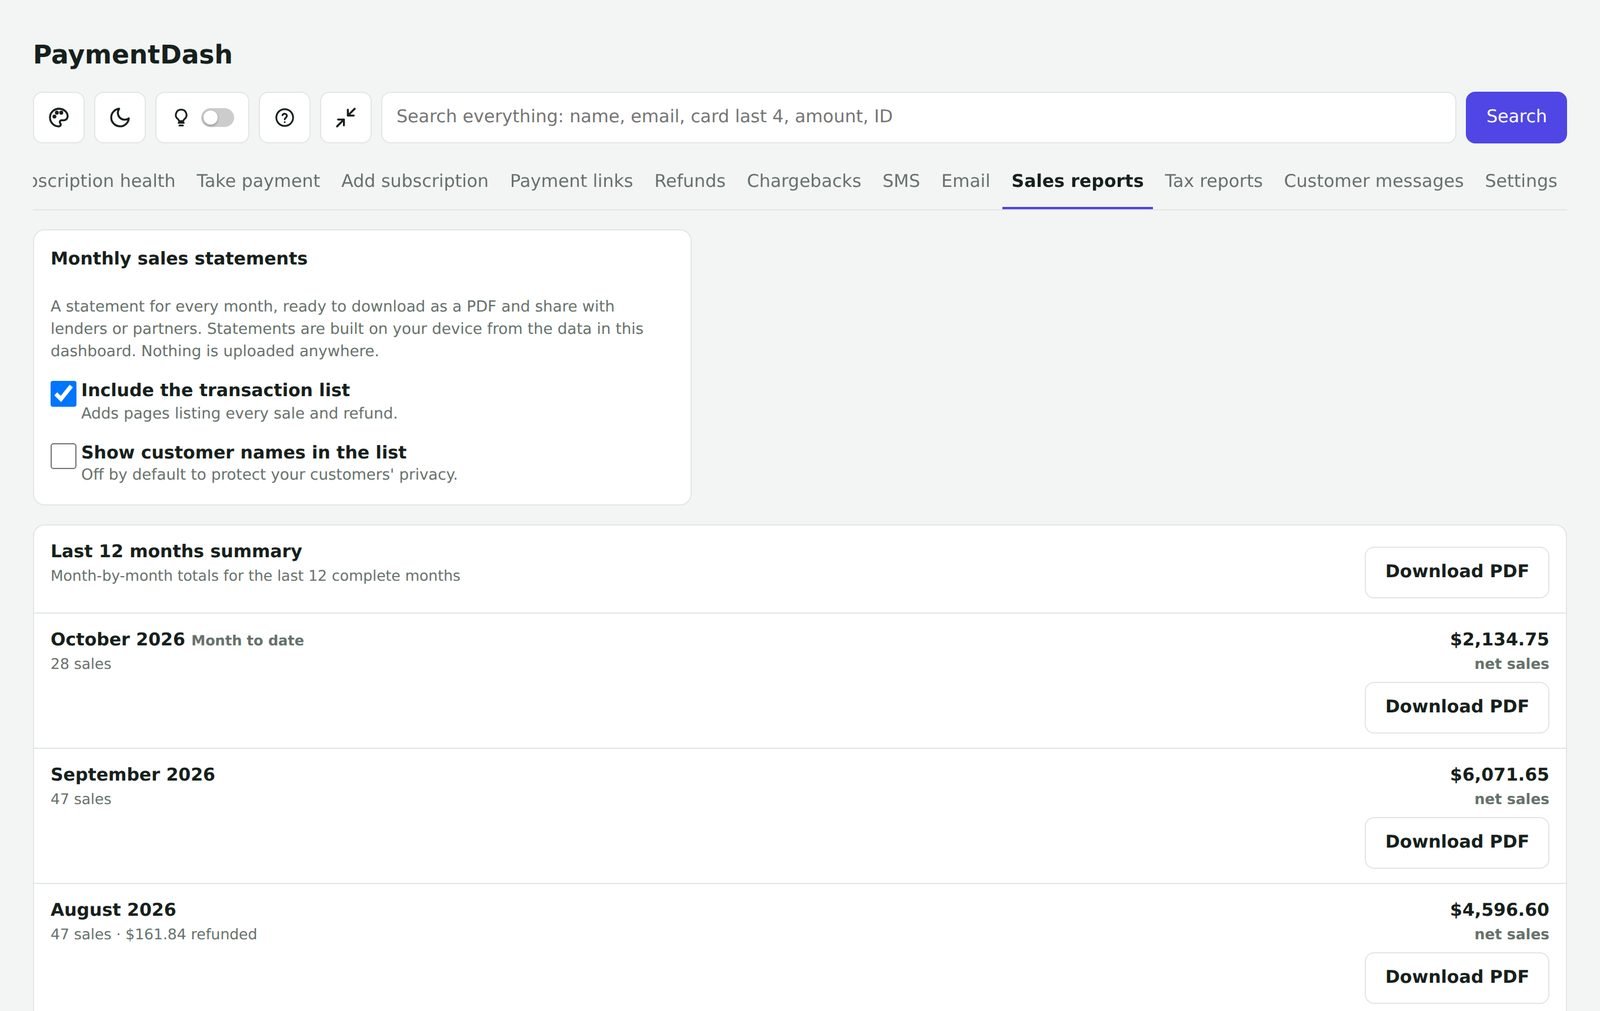Open the color theme palette icon

point(59,117)
